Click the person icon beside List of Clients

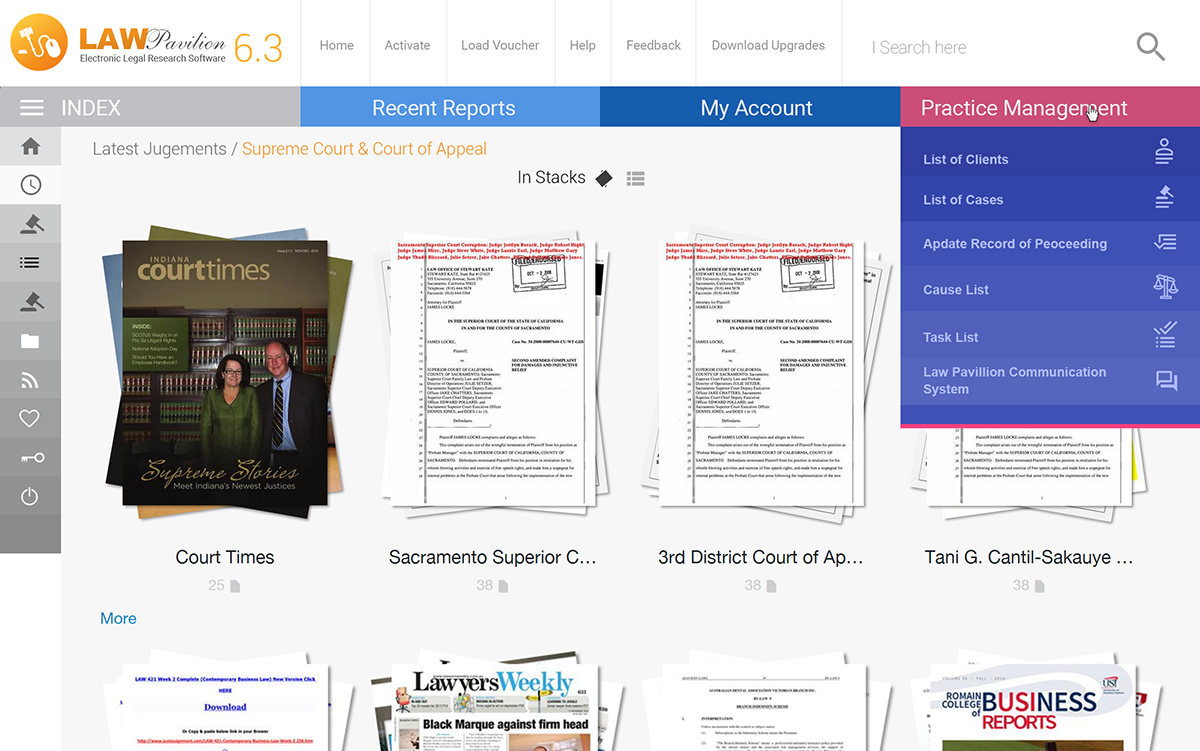(x=1164, y=152)
